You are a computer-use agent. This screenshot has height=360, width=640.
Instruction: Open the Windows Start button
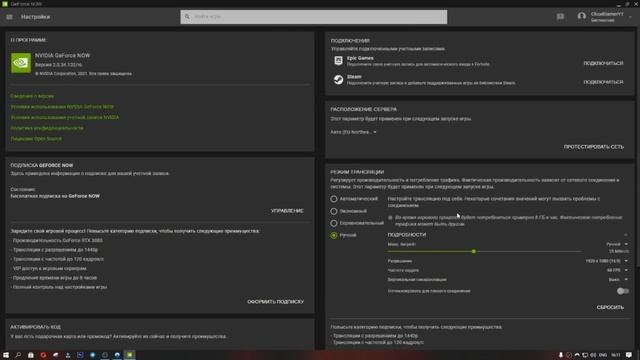(6, 355)
